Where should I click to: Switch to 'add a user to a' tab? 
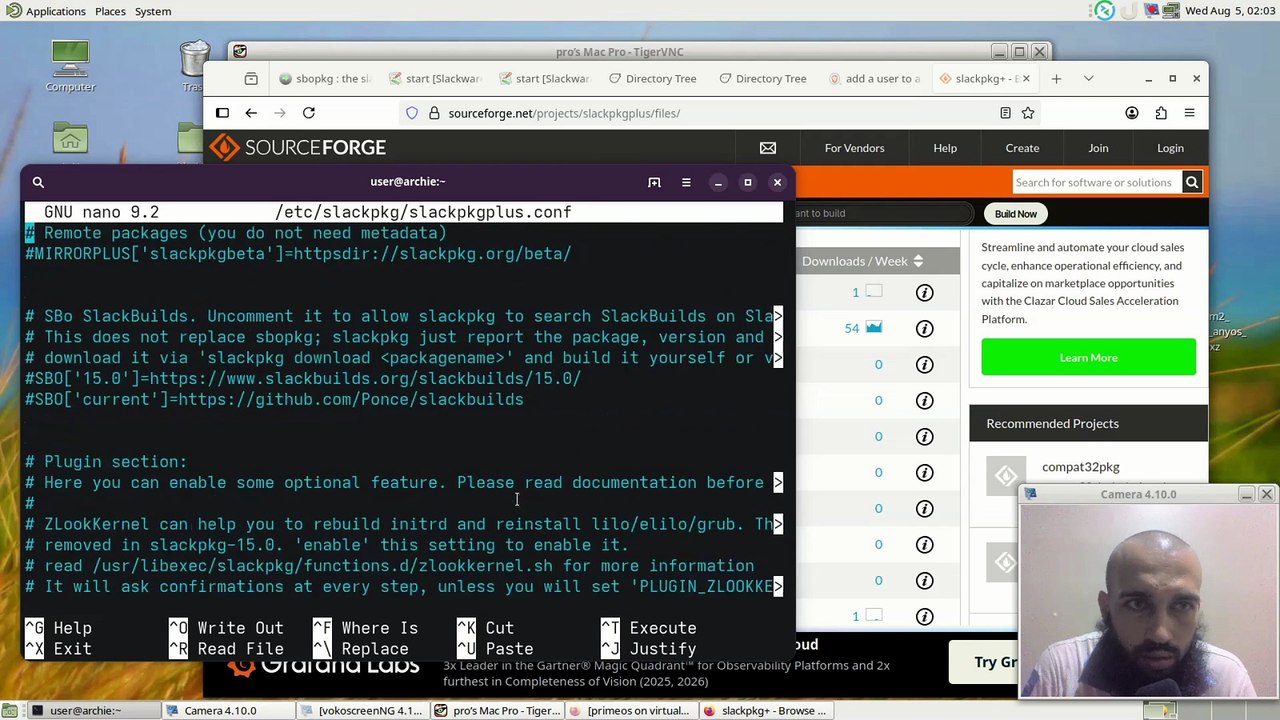[874, 78]
